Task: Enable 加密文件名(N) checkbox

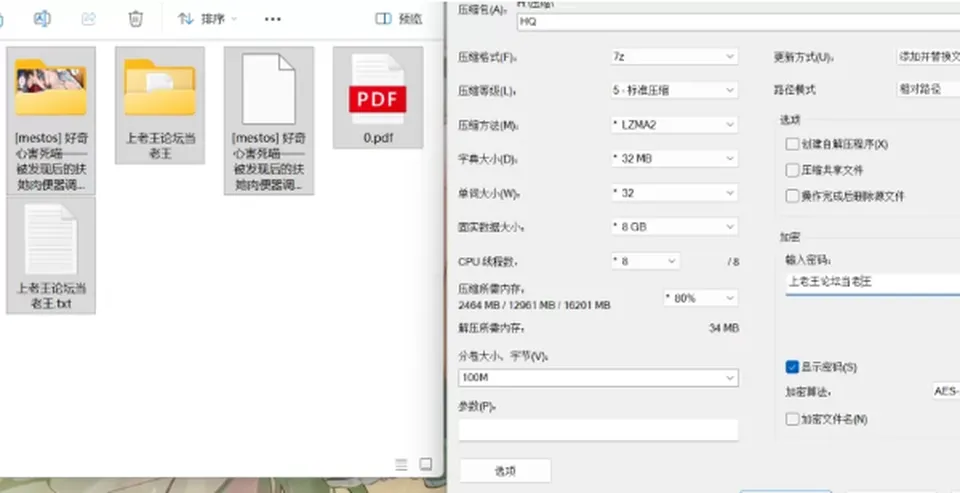Action: [792, 420]
